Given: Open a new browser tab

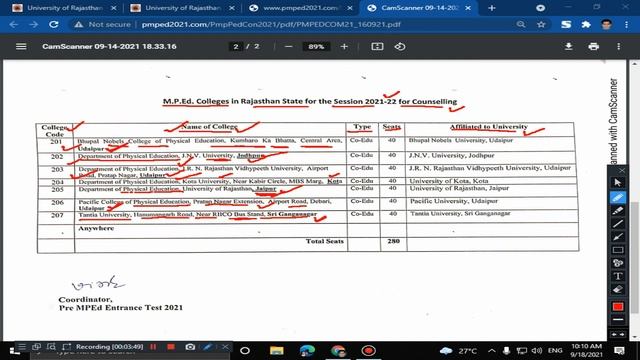Looking at the screenshot, I should (491, 8).
